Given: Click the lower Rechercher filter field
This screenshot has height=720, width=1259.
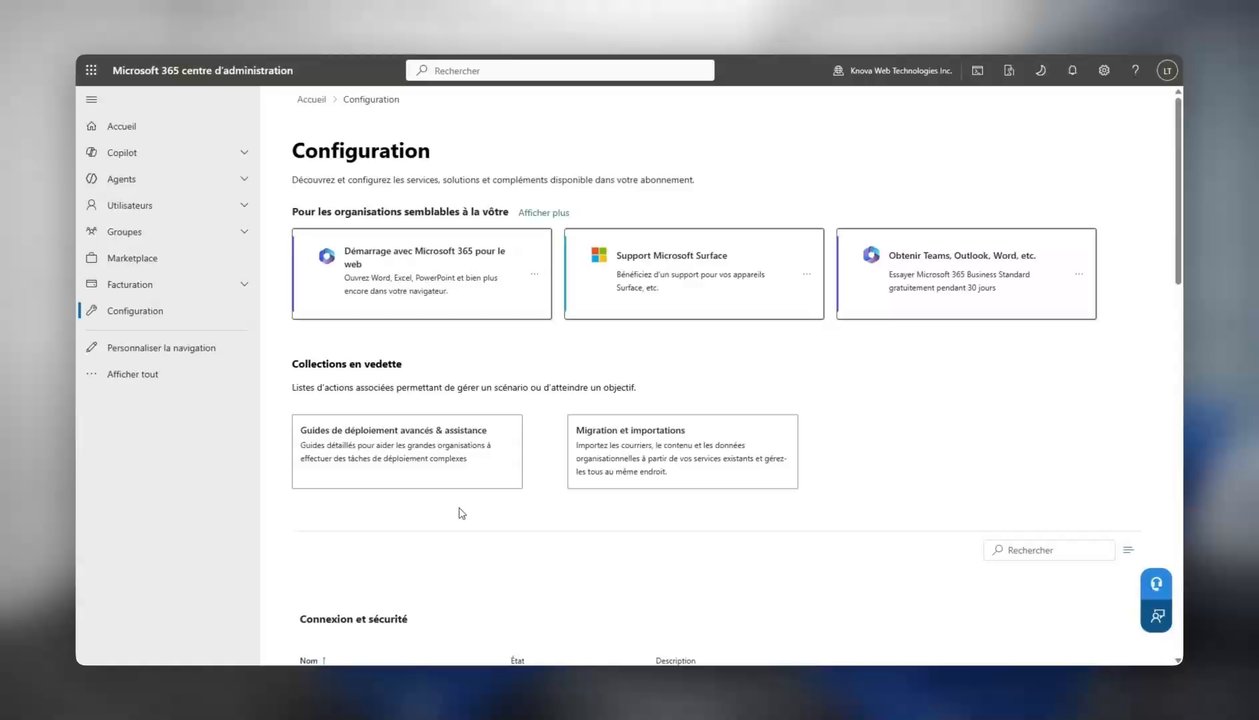Looking at the screenshot, I should click(1049, 550).
